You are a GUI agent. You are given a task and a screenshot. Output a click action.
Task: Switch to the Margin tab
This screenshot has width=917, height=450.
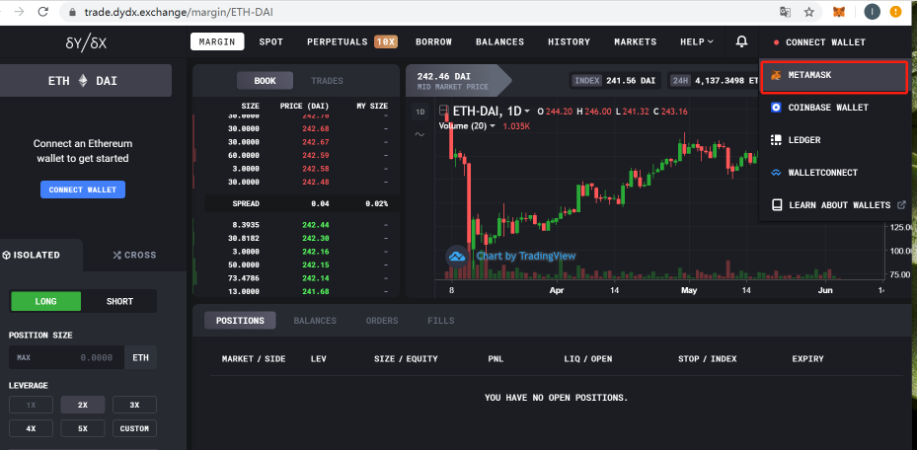[217, 42]
